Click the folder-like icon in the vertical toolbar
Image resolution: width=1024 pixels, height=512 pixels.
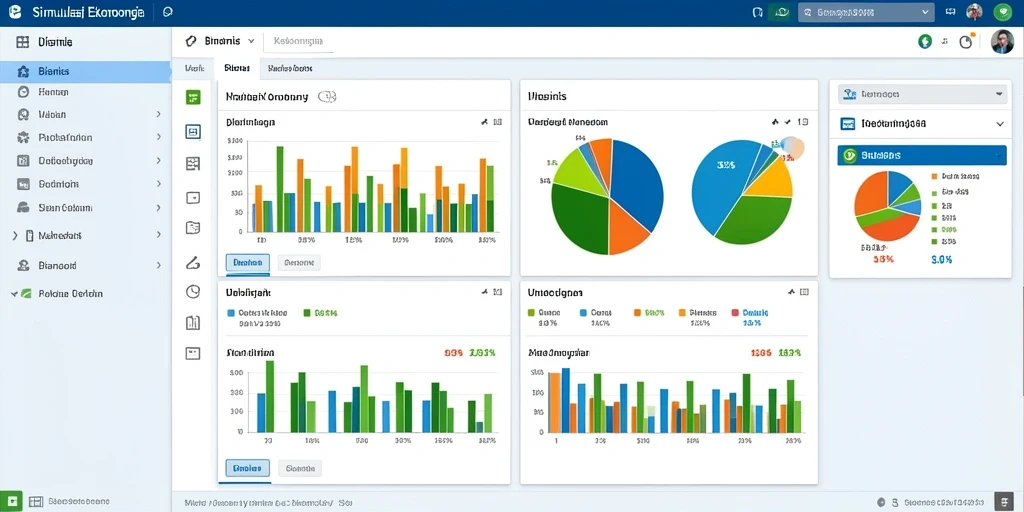pyautogui.click(x=193, y=228)
